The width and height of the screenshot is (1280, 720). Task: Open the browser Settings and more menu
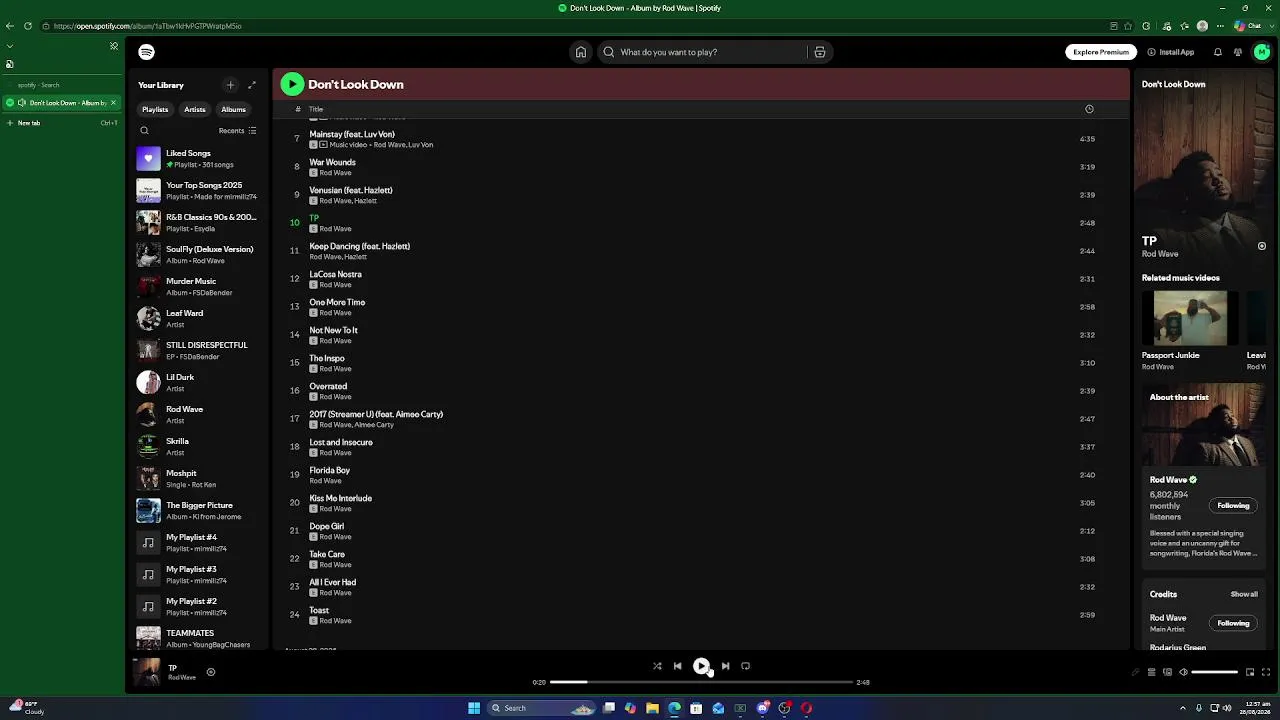coord(1219,26)
